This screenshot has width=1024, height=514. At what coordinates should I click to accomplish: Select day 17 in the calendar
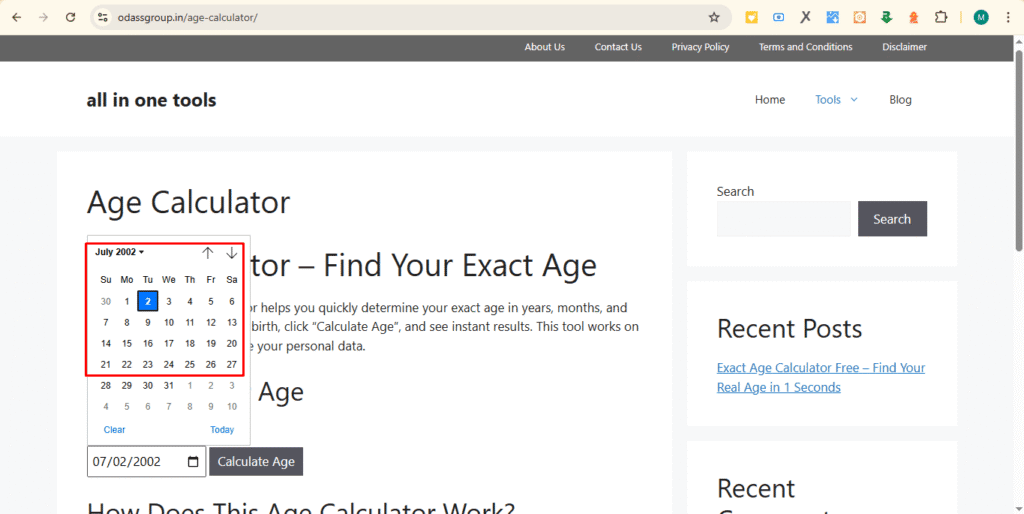click(x=168, y=344)
